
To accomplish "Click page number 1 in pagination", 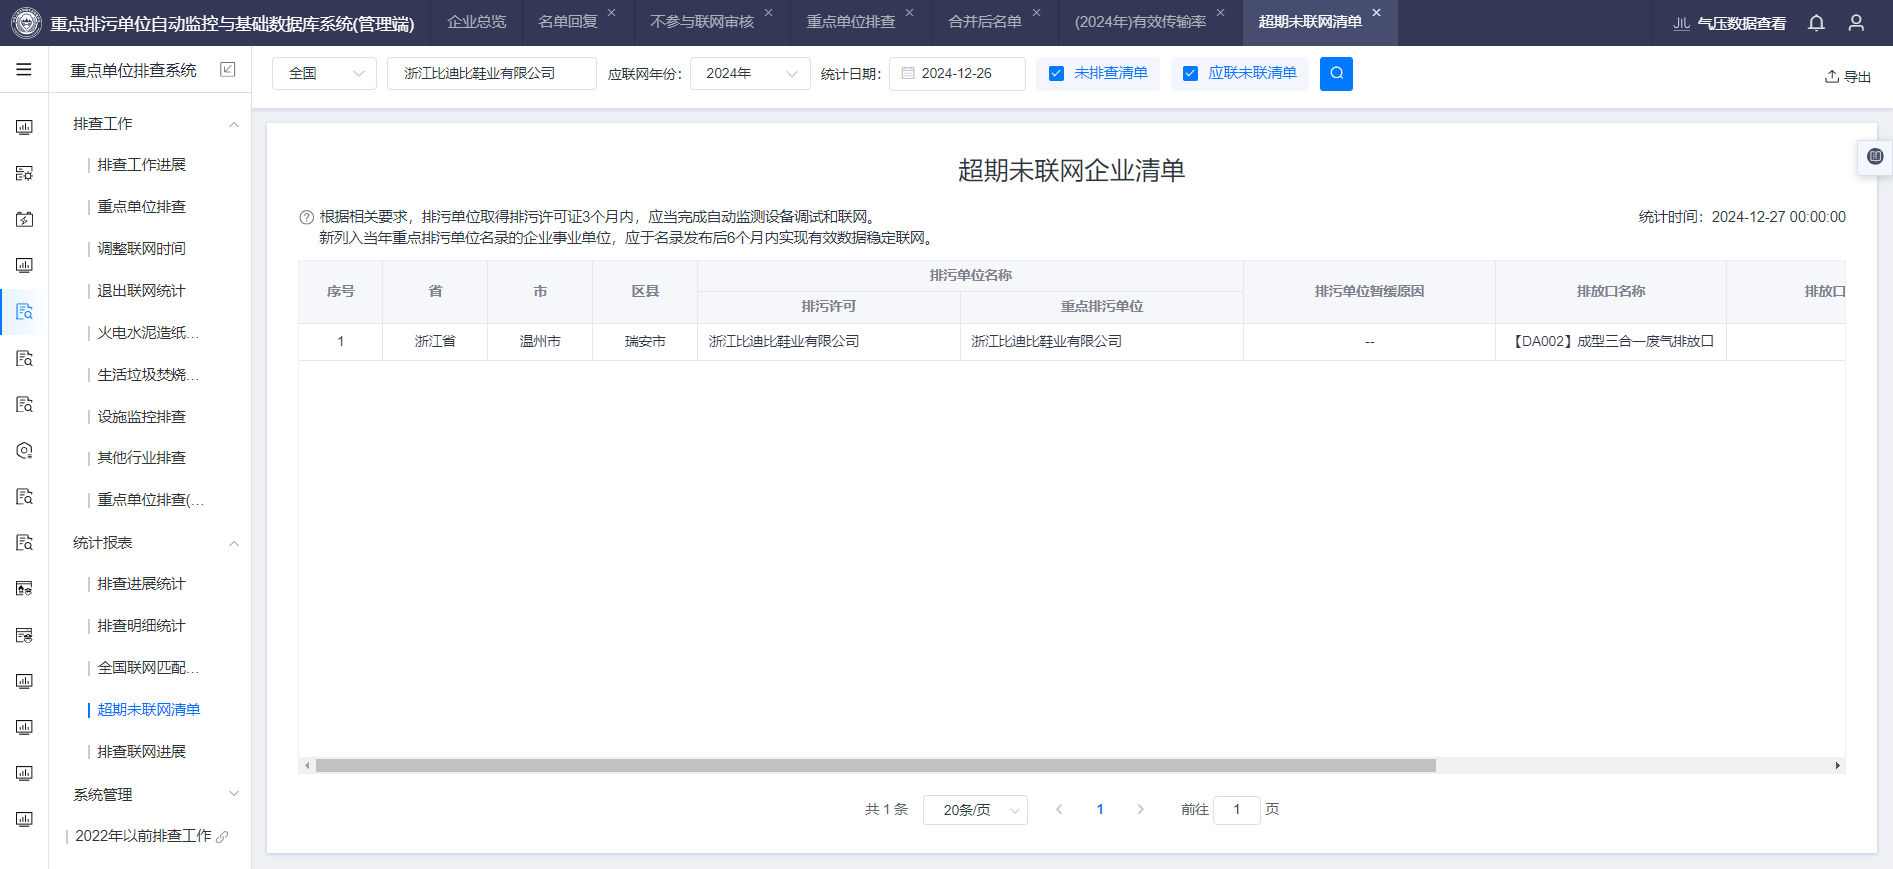I will coord(1100,809).
